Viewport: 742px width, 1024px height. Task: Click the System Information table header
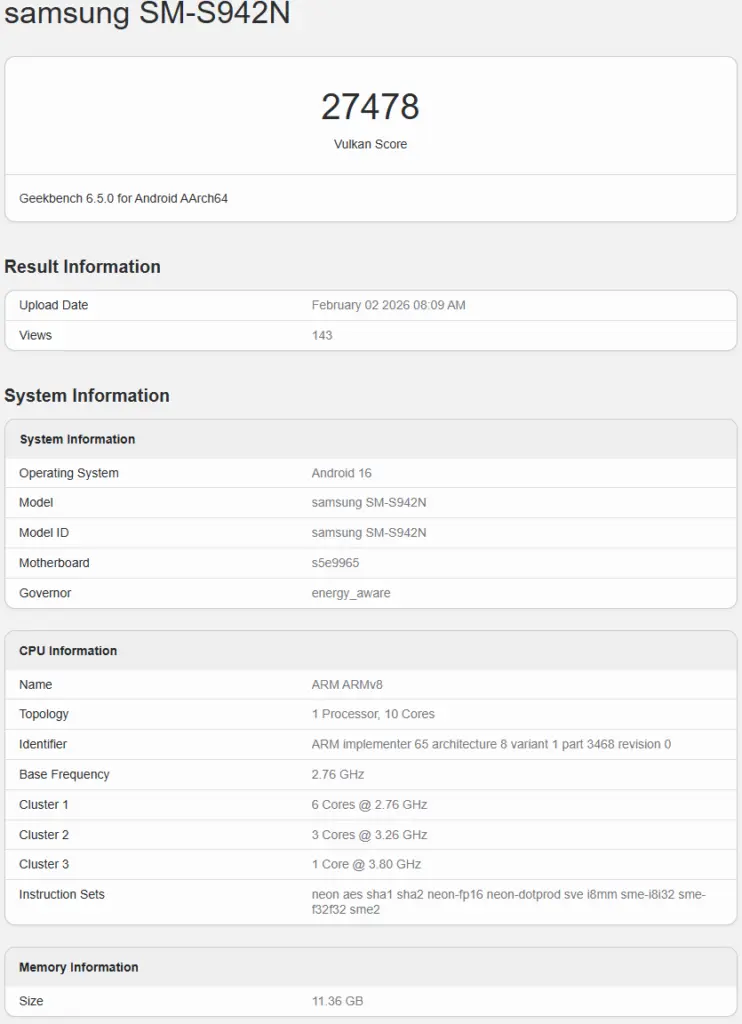click(x=77, y=439)
